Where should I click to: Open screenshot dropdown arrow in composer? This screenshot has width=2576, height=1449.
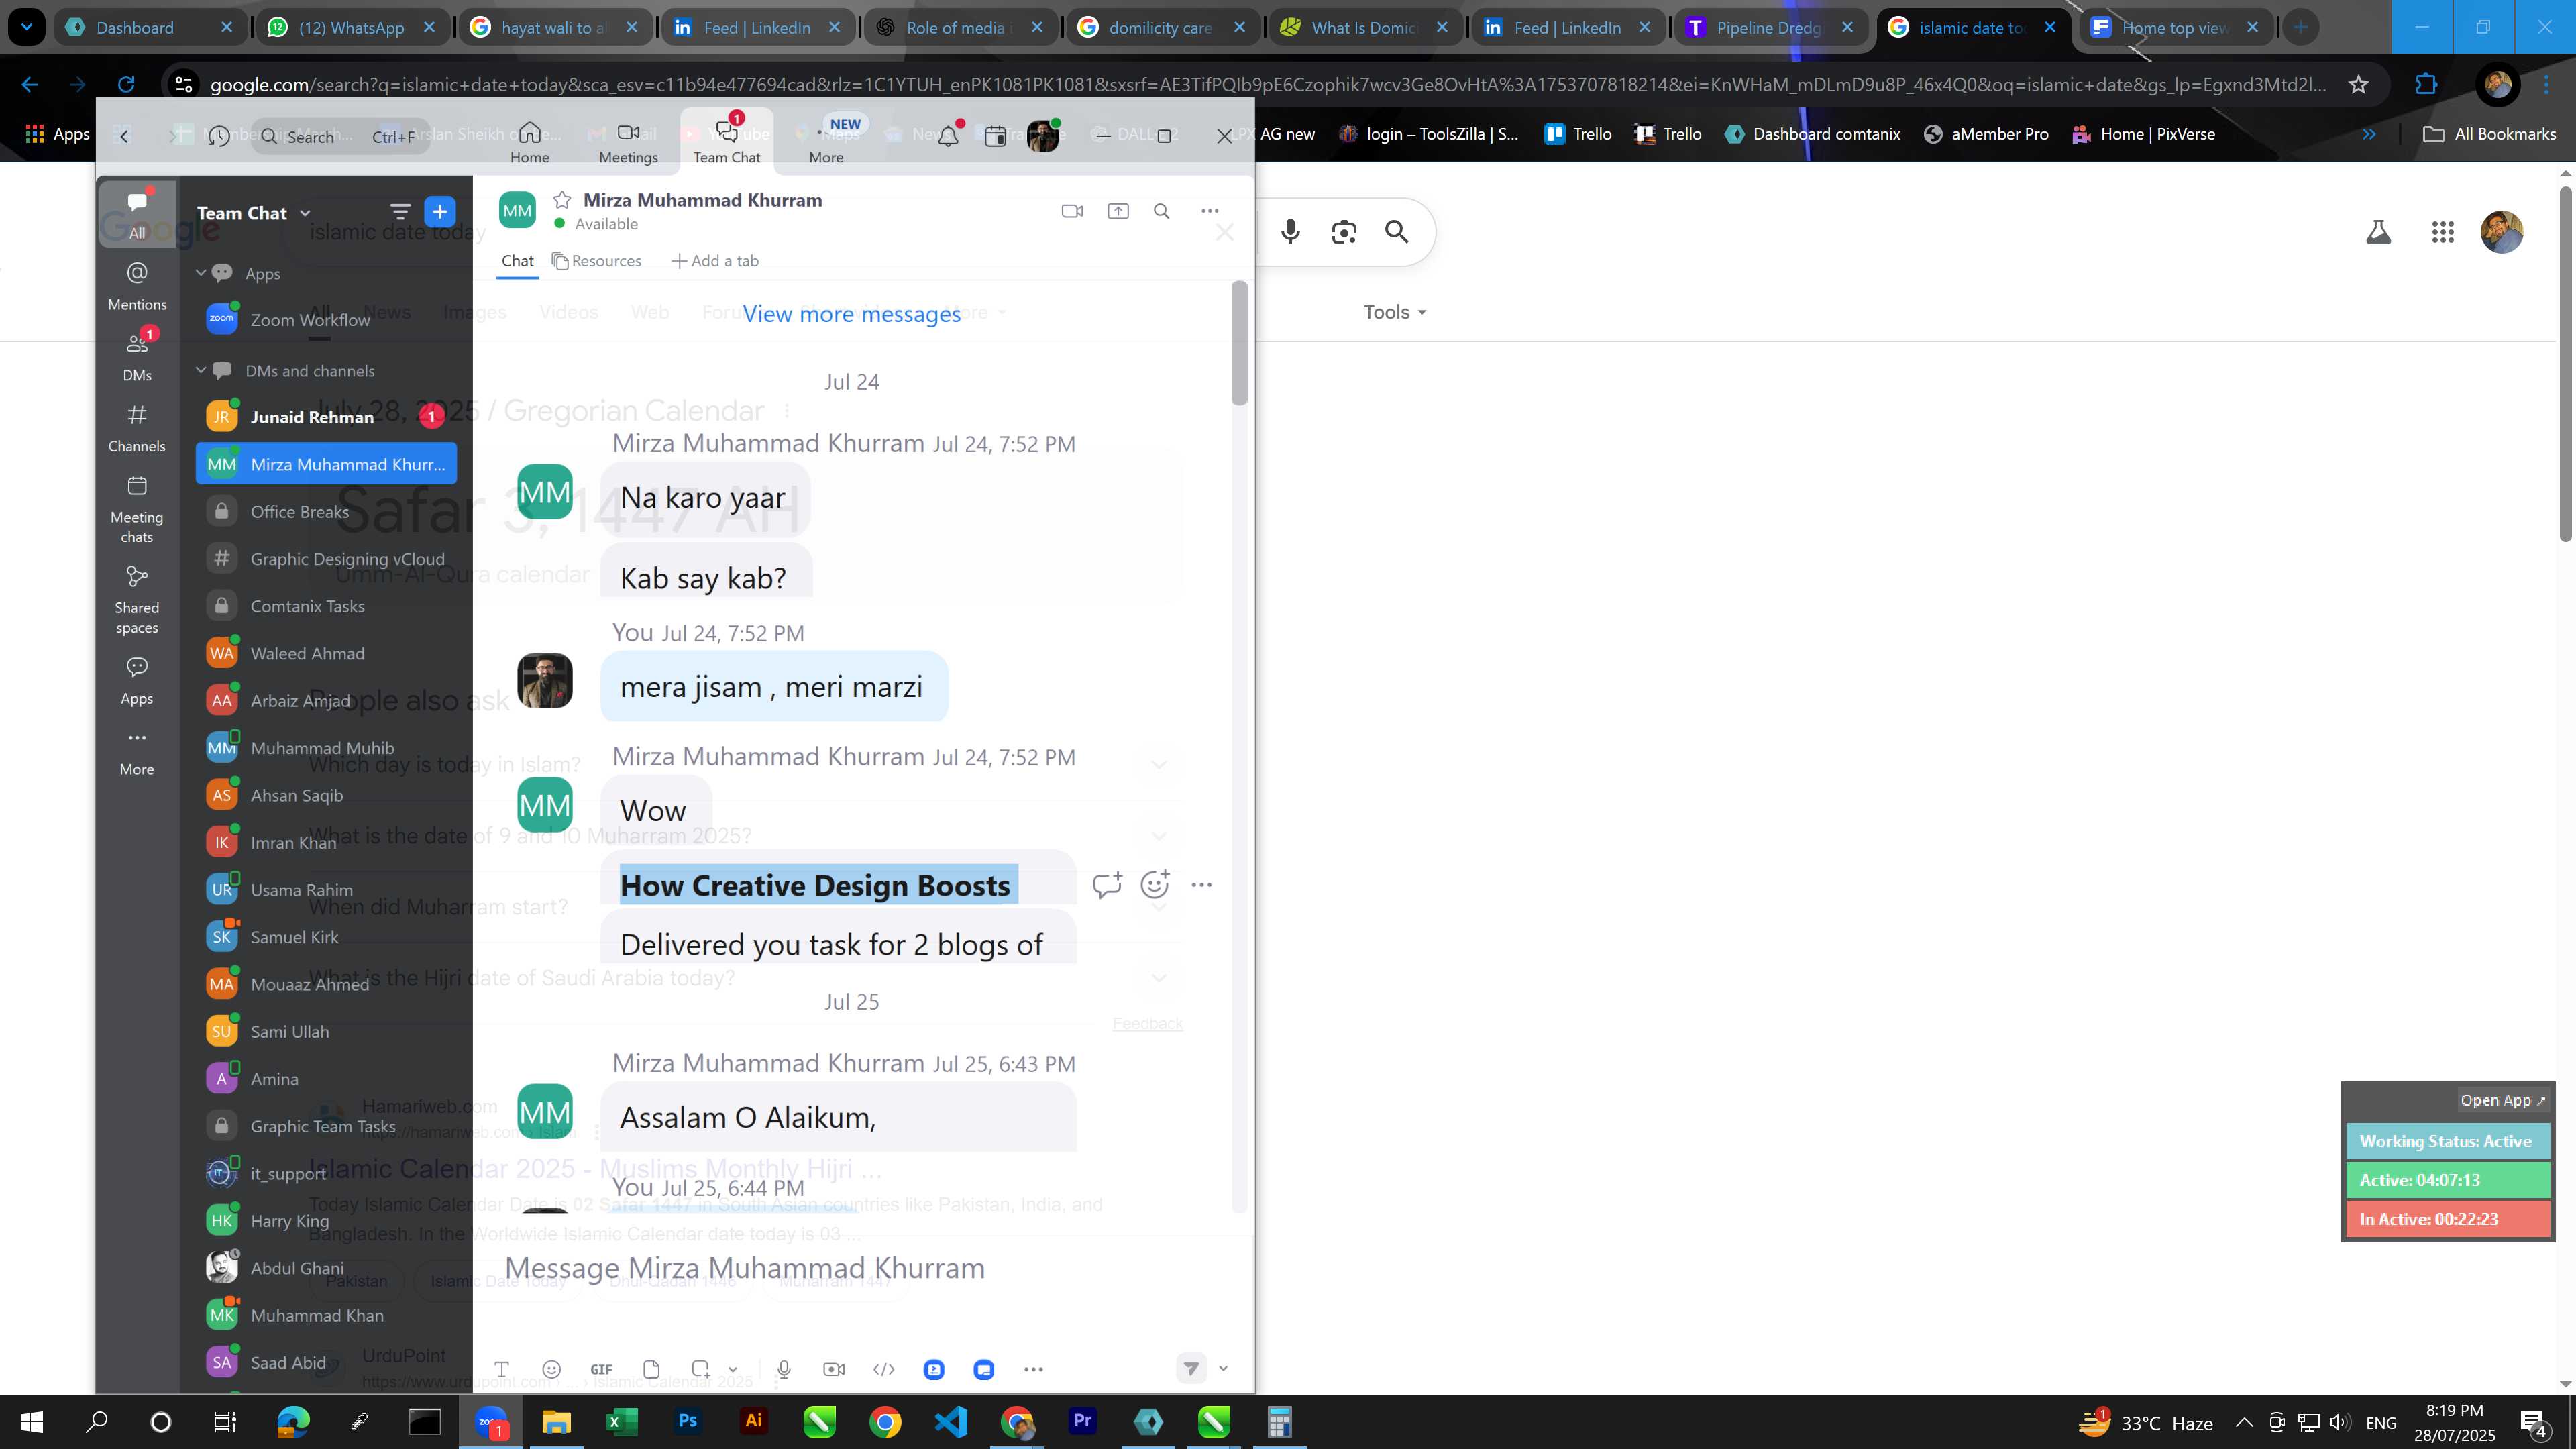(x=733, y=1370)
